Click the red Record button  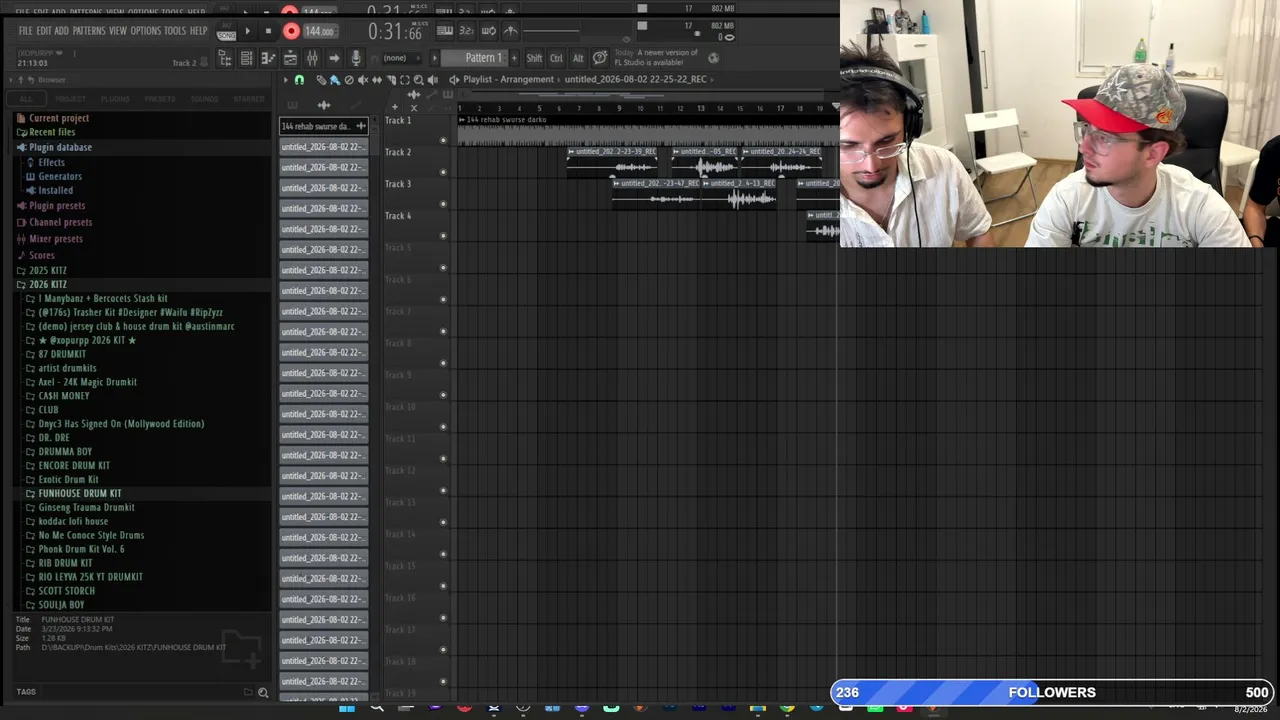[x=291, y=31]
